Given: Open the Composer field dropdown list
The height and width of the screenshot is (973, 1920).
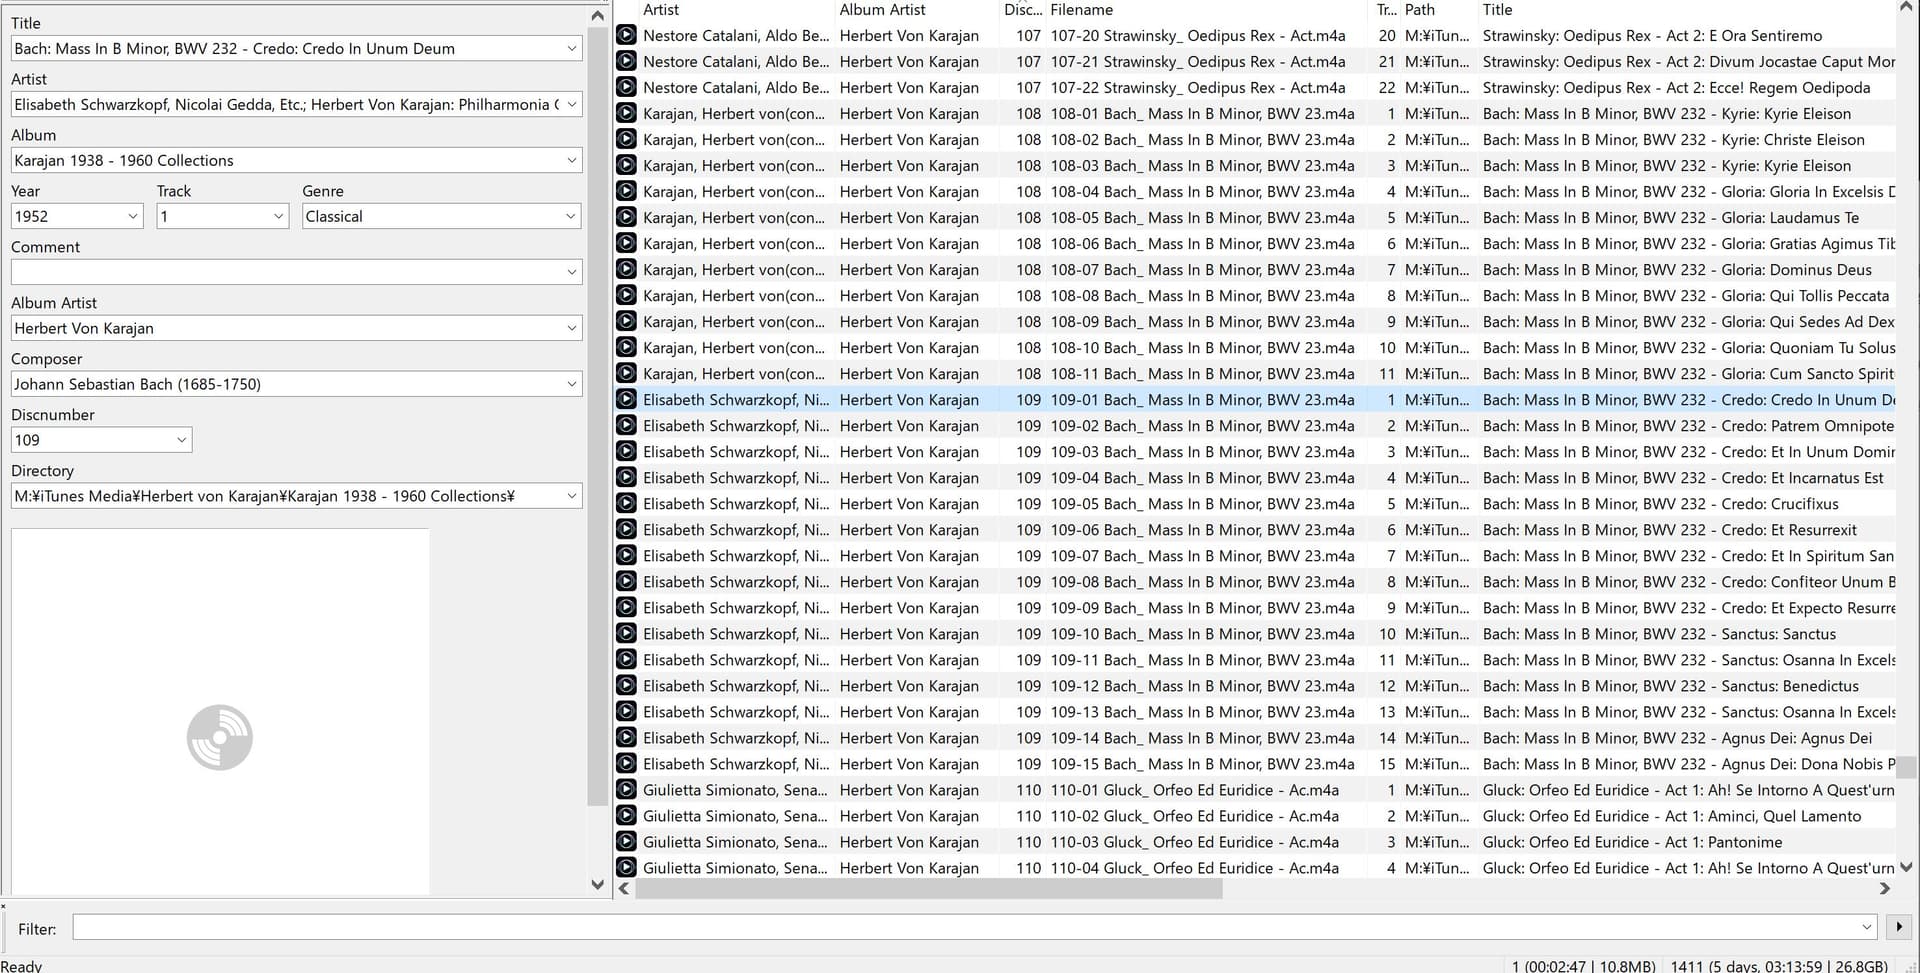Looking at the screenshot, I should tap(571, 384).
